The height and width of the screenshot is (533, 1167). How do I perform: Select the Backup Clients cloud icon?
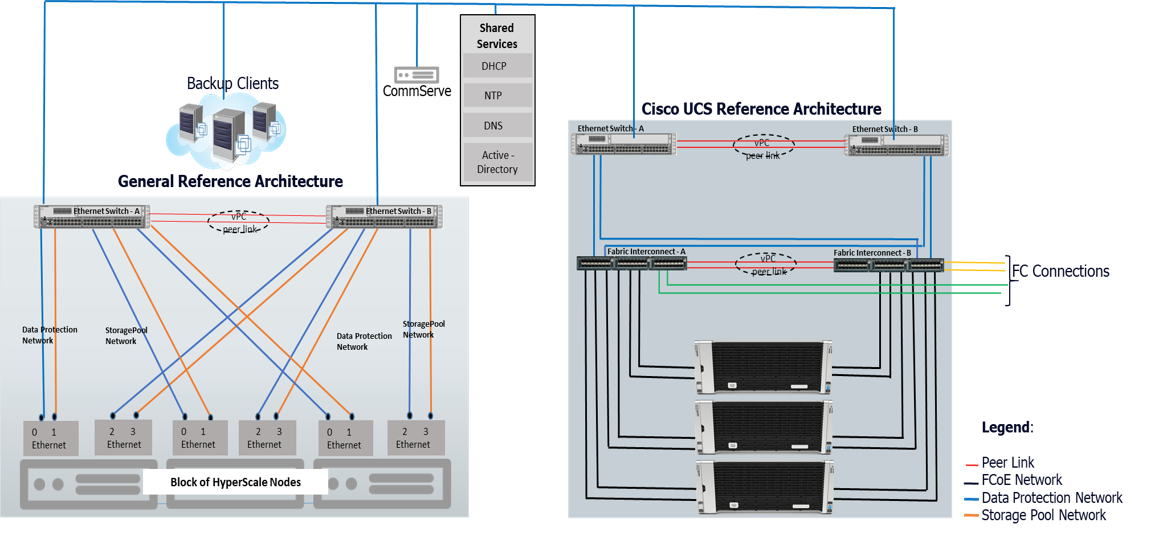pos(226,130)
